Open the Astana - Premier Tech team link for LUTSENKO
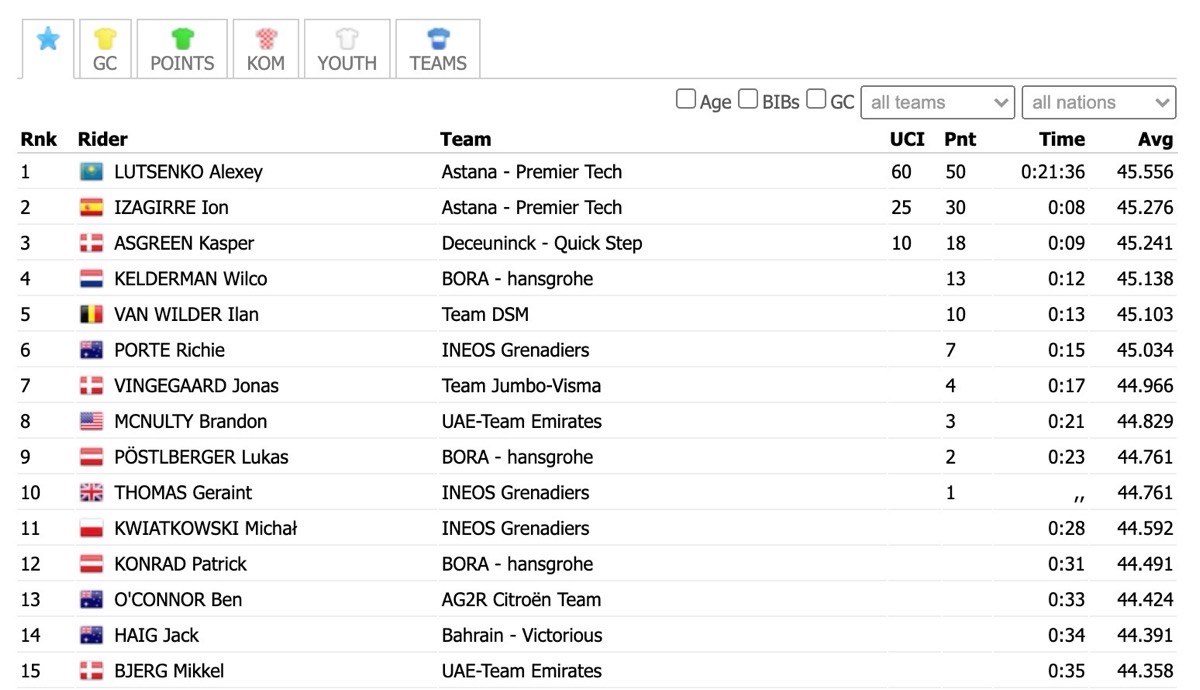 [532, 172]
